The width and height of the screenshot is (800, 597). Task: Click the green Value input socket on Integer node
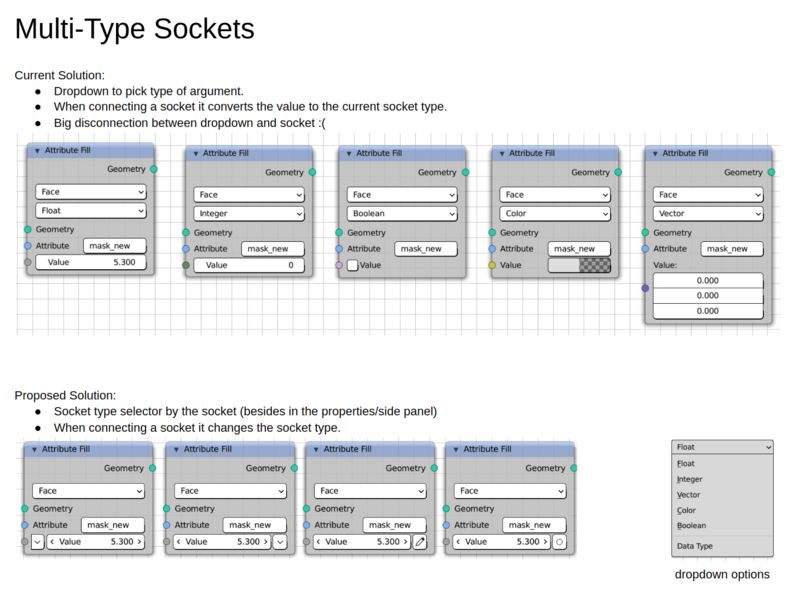[185, 264]
